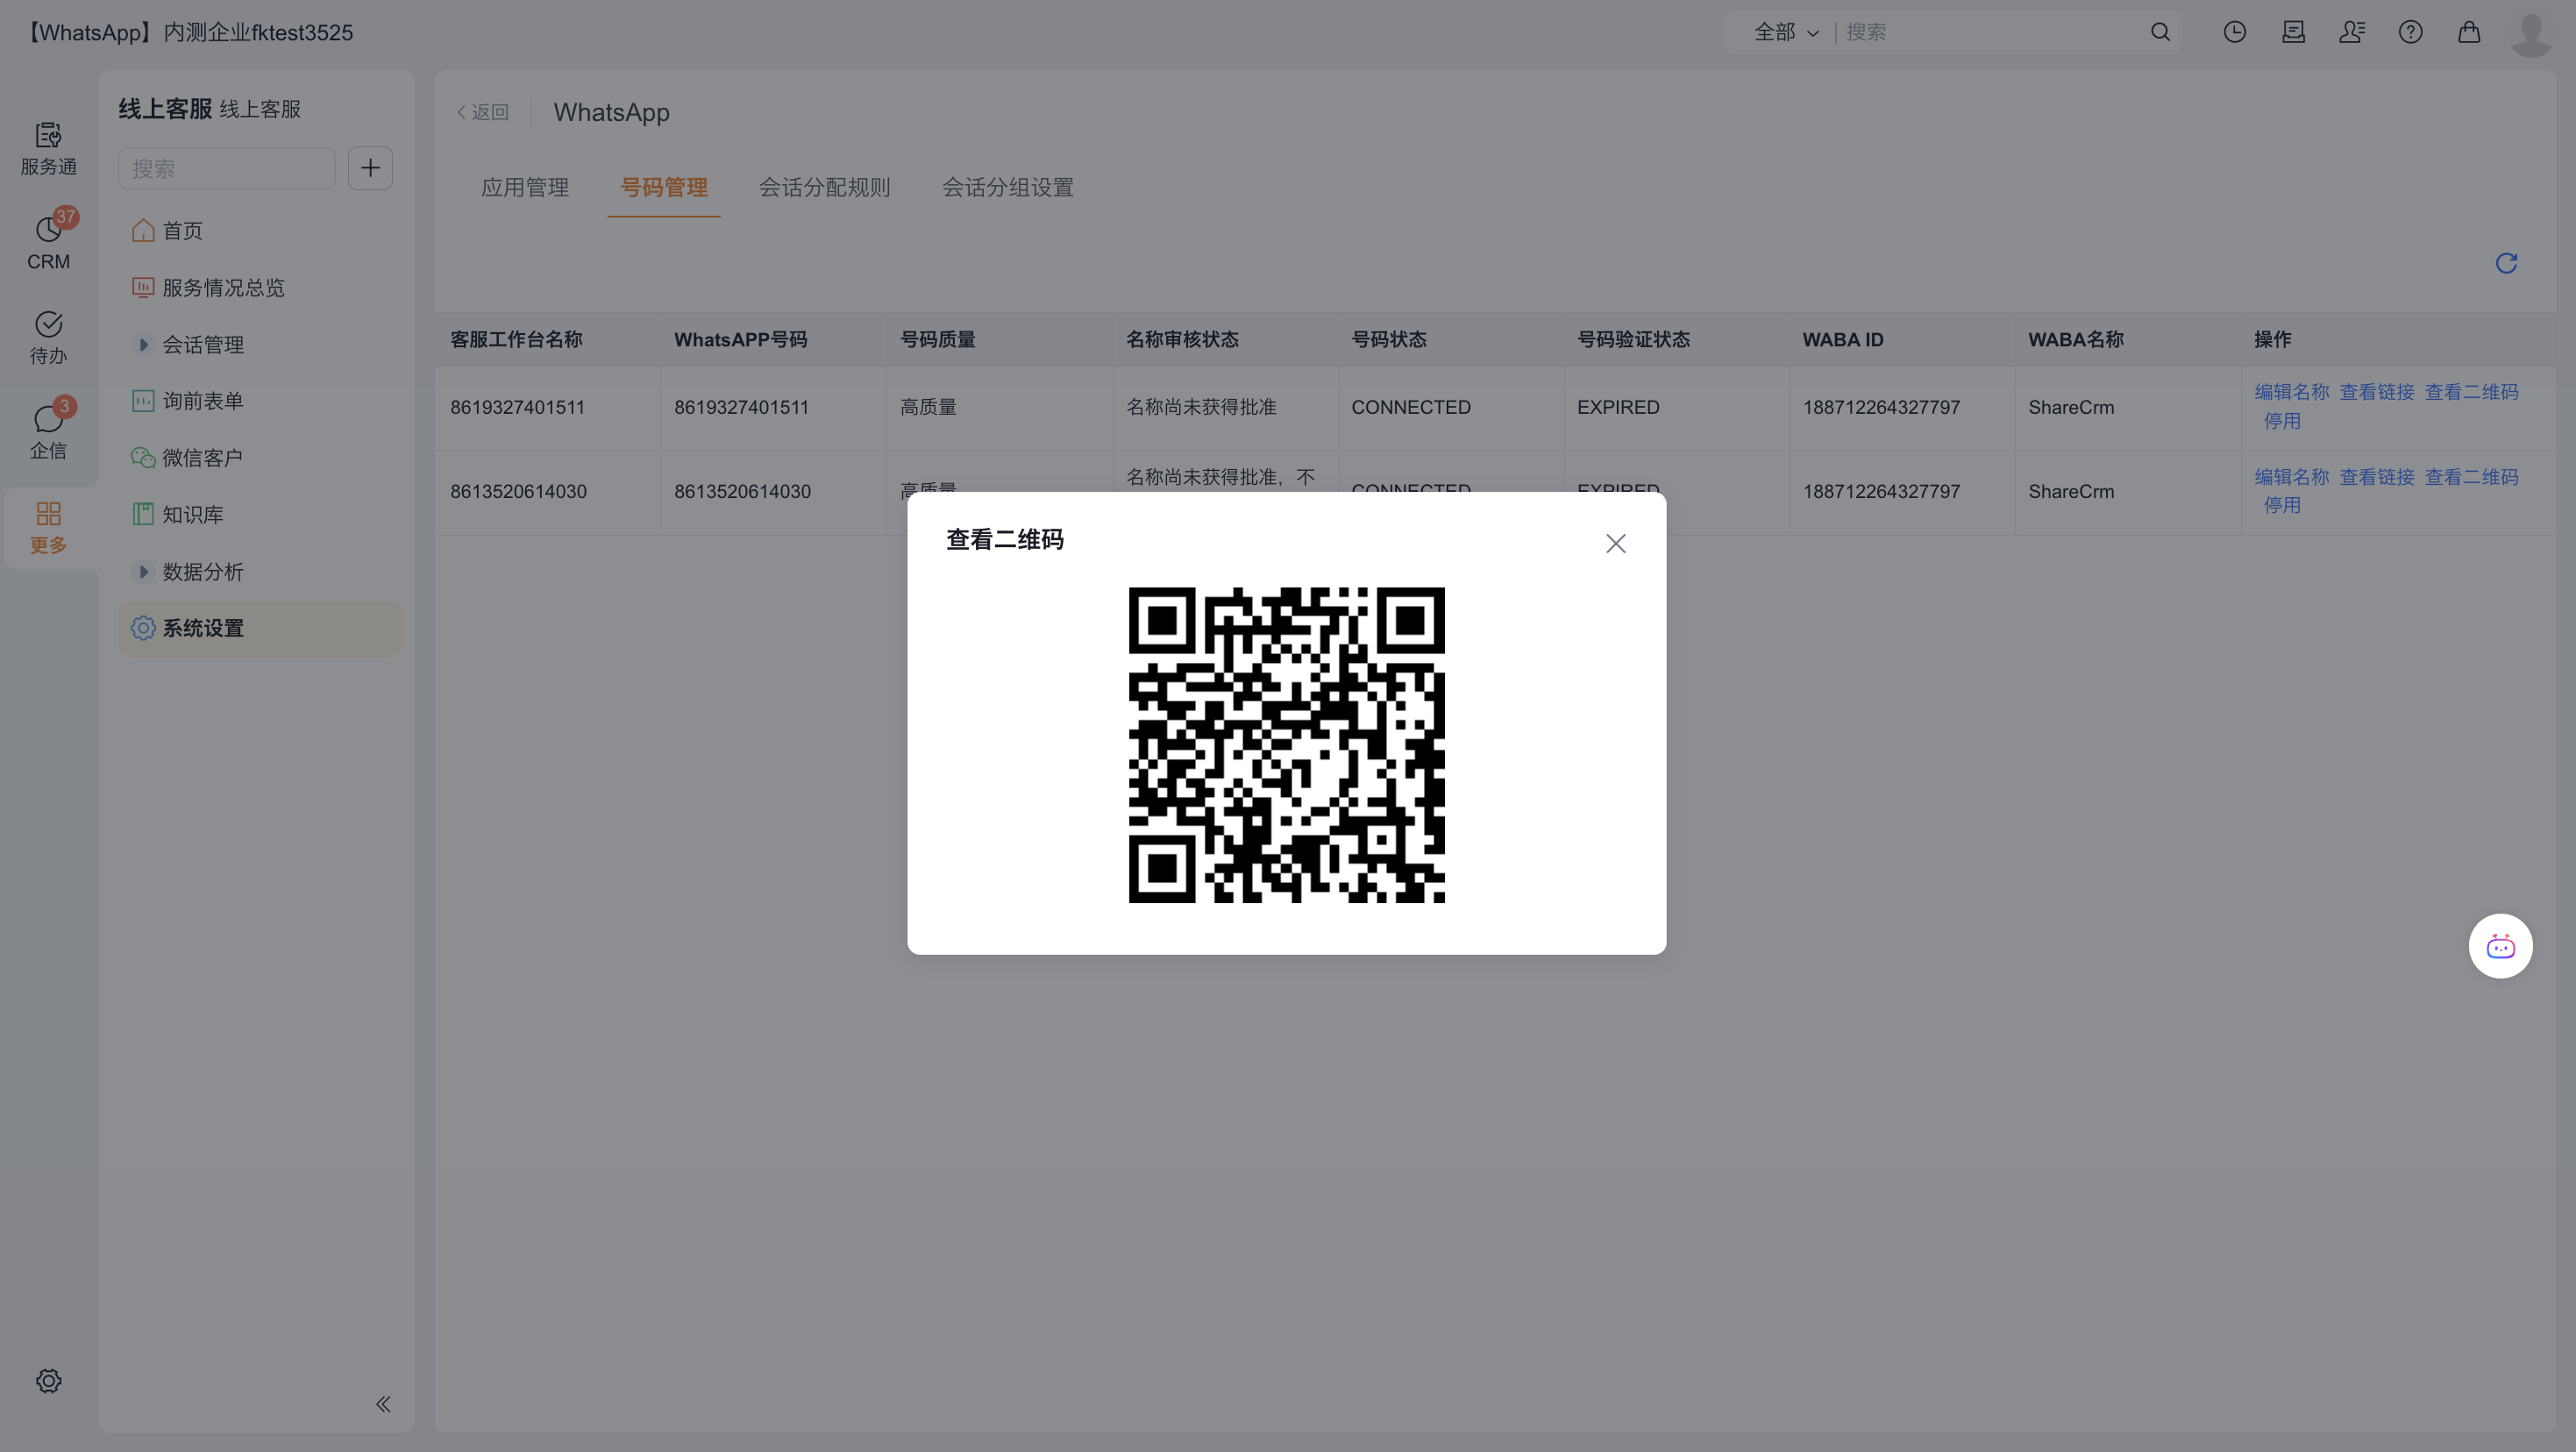
Task: Open the AI assistant robot bubble
Action: coord(2500,946)
